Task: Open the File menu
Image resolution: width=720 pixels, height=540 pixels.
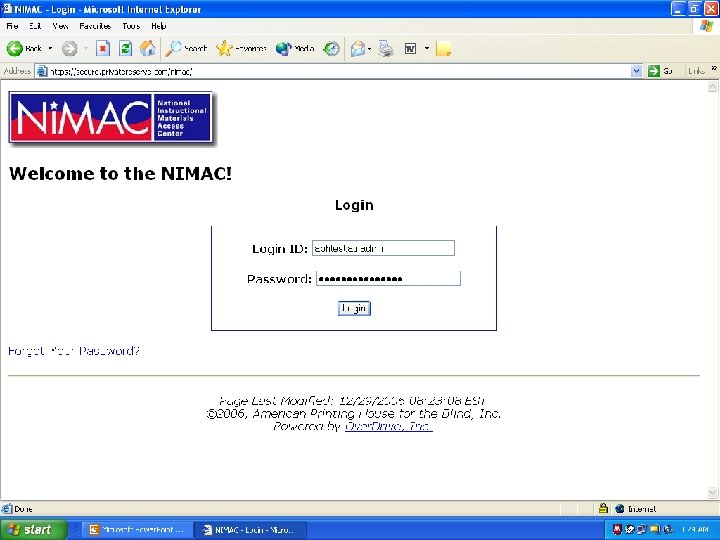Action: tap(12, 26)
